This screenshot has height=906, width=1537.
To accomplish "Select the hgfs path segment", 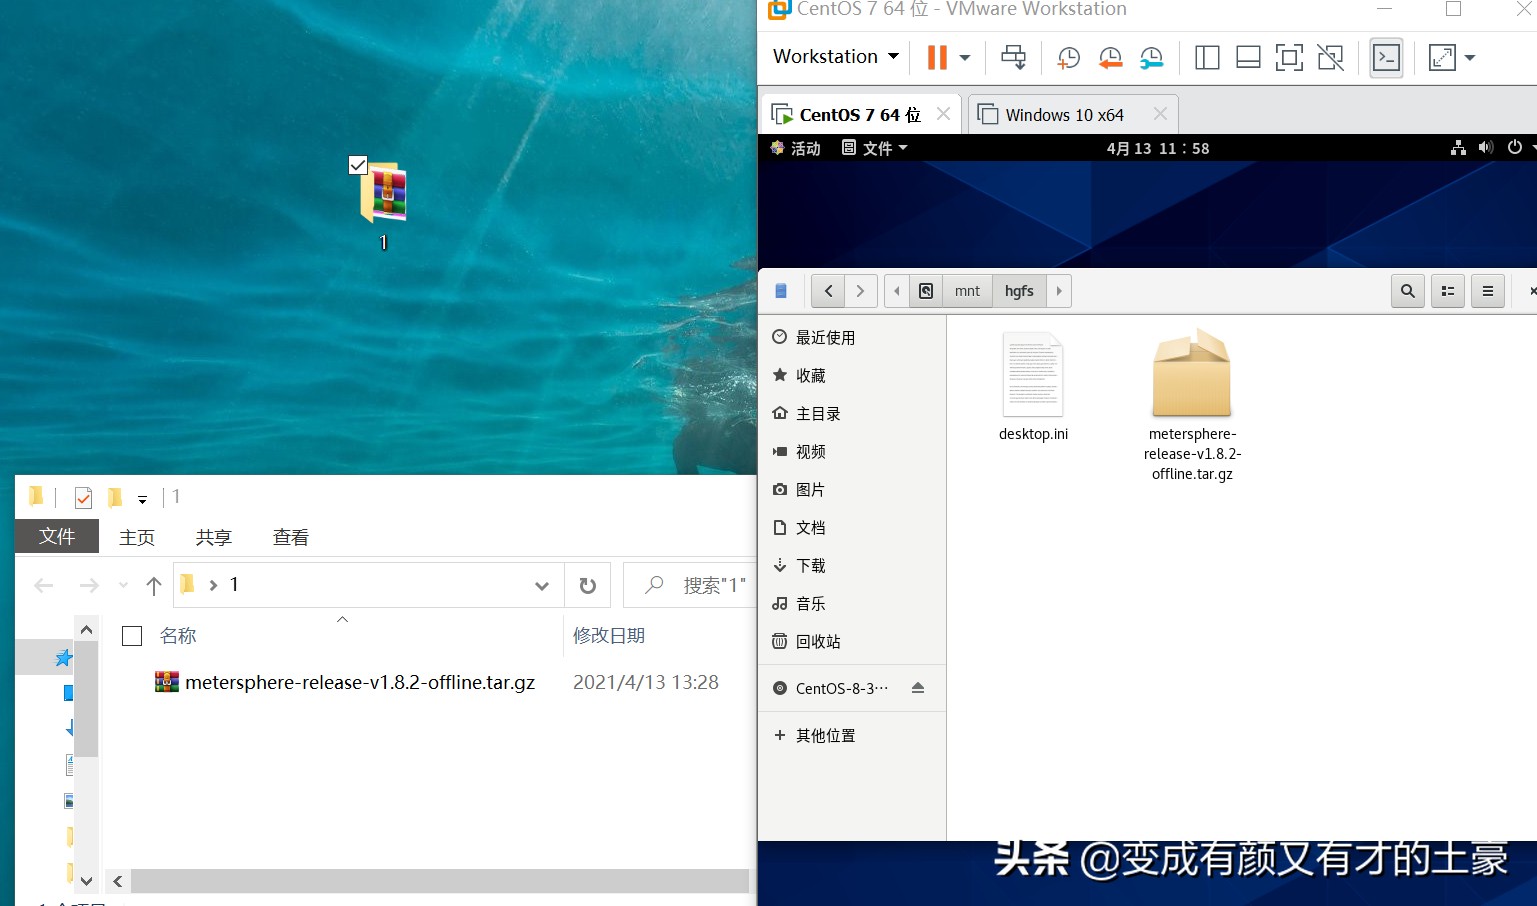I will 1019,291.
